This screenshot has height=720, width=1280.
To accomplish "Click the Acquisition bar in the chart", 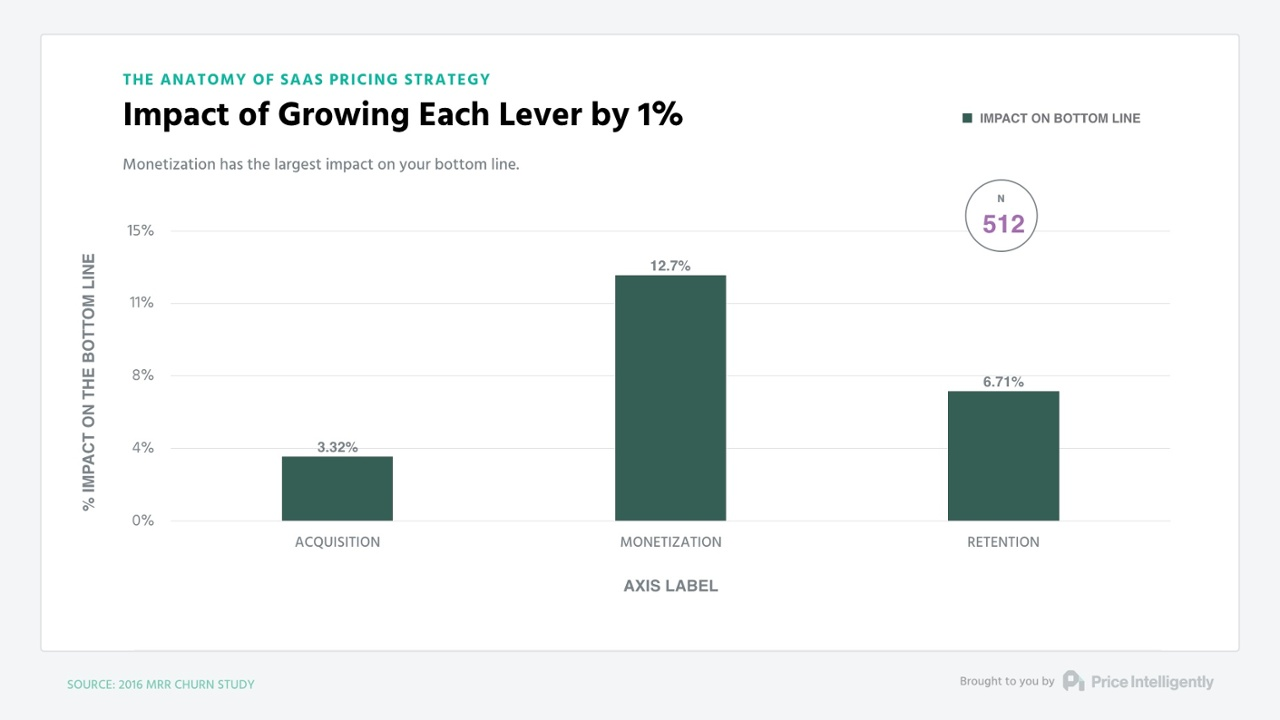I will pyautogui.click(x=337, y=488).
